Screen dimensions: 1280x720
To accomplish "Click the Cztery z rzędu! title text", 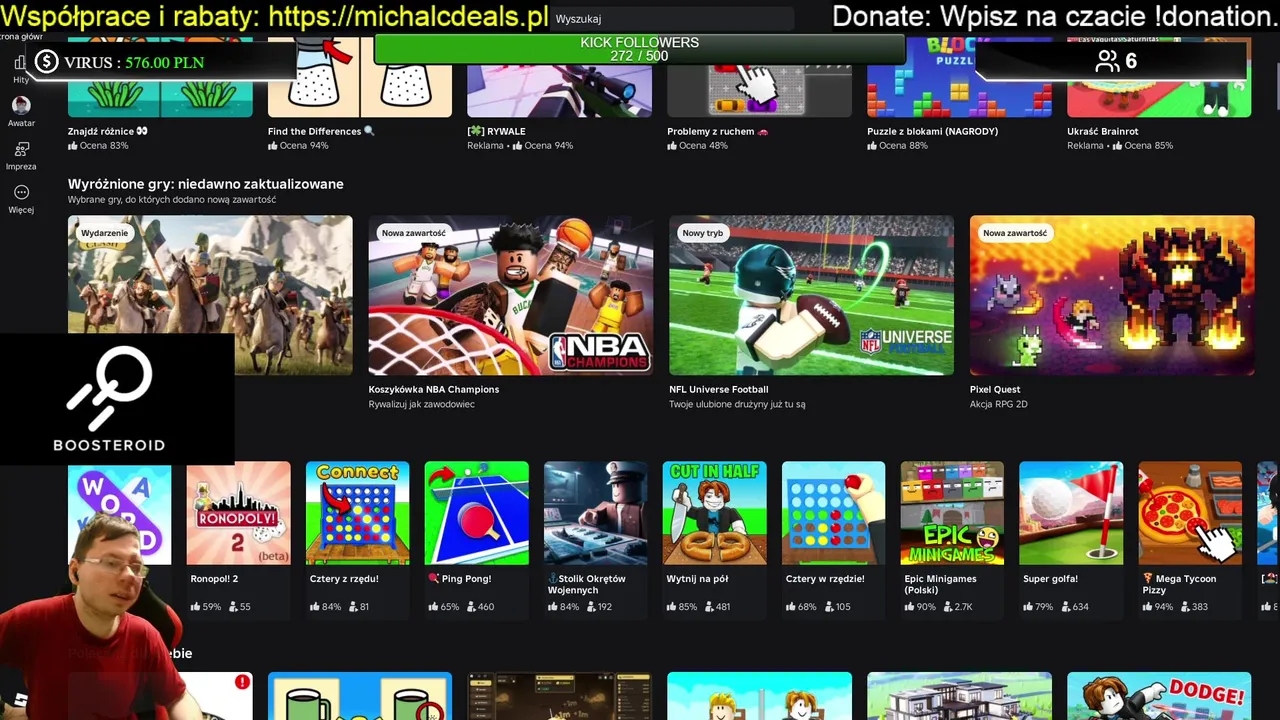I will tap(344, 579).
